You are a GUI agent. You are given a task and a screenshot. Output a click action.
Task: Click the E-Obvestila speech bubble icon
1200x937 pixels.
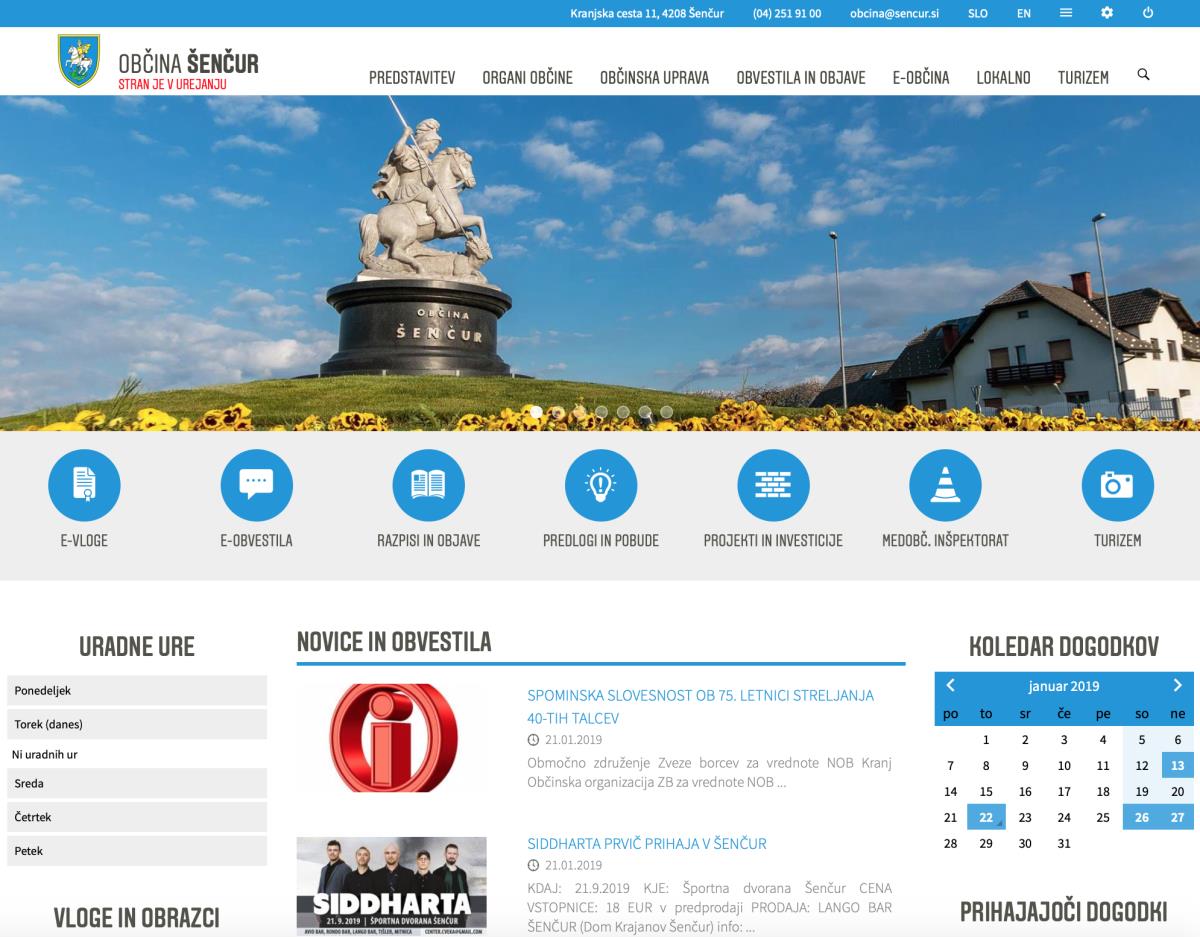pyautogui.click(x=256, y=485)
